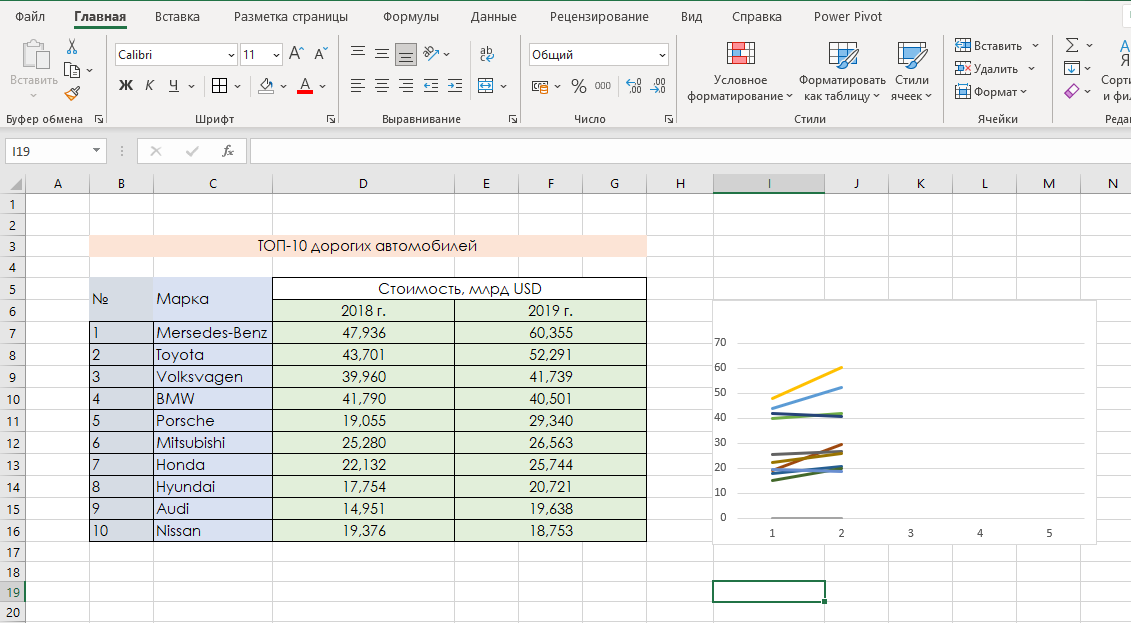Open Conditional Formatting (Условное форматирование)
The height and width of the screenshot is (623, 1131).
tap(740, 71)
